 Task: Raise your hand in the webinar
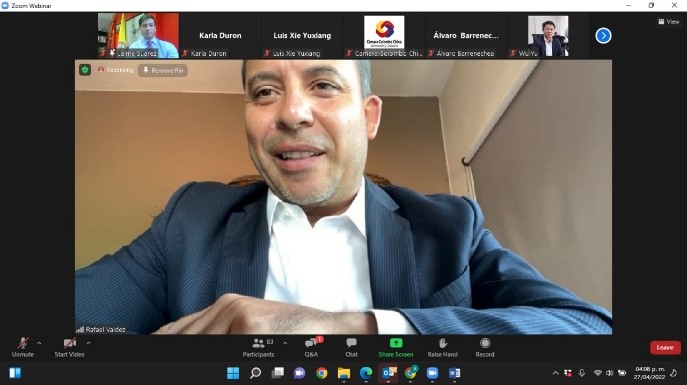click(442, 348)
